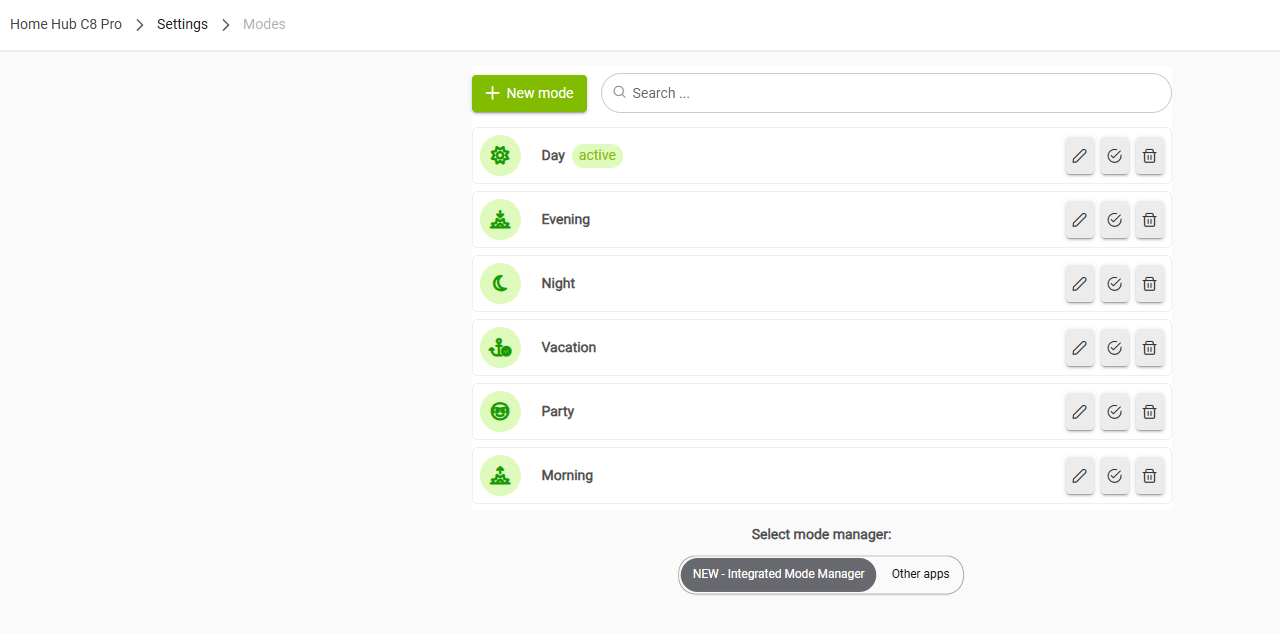Click the trash icon for Party mode
Image resolution: width=1280 pixels, height=634 pixels.
[1150, 412]
